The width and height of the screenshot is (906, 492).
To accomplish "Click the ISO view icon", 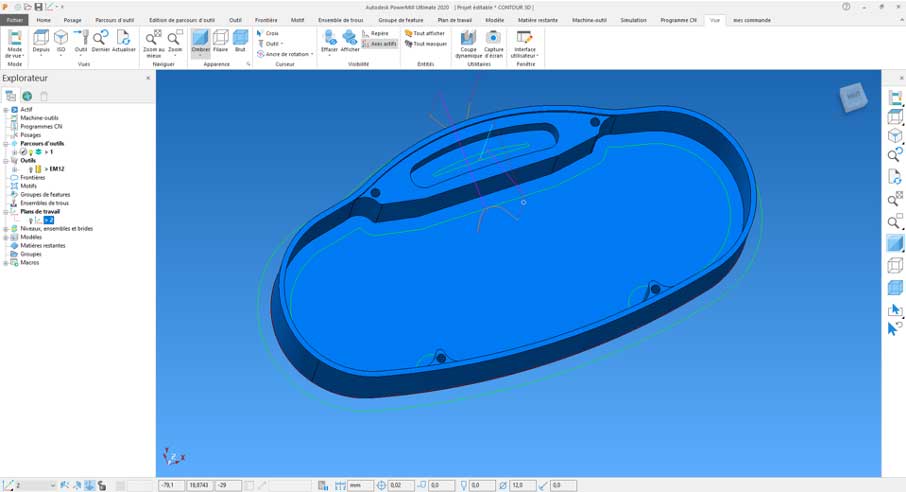I will coord(61,40).
